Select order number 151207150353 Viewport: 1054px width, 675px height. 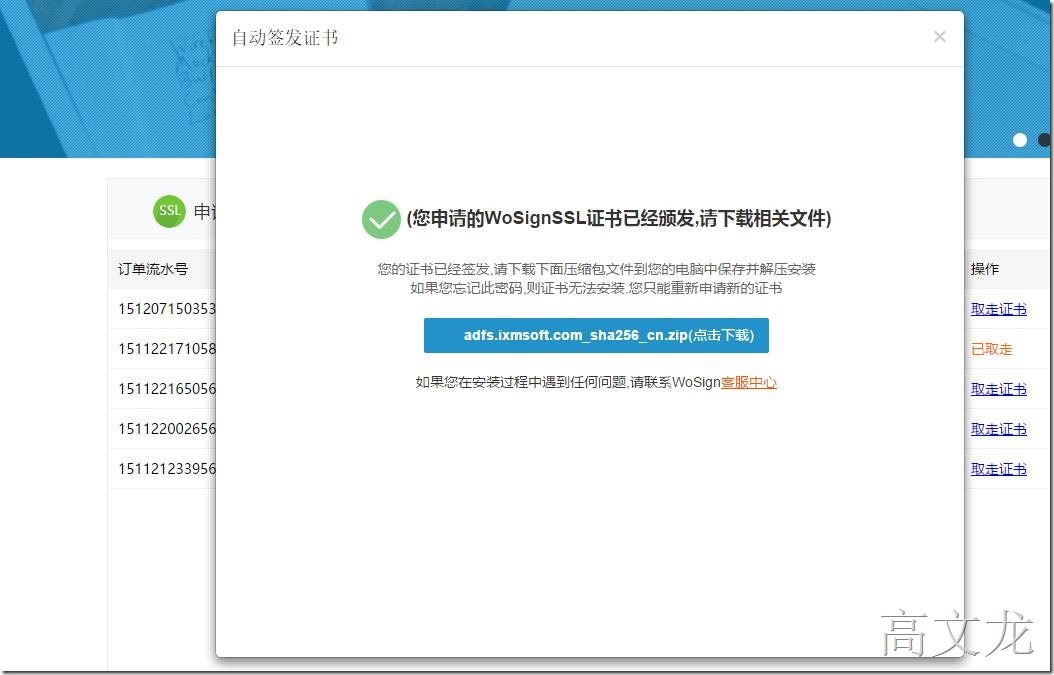(x=167, y=309)
